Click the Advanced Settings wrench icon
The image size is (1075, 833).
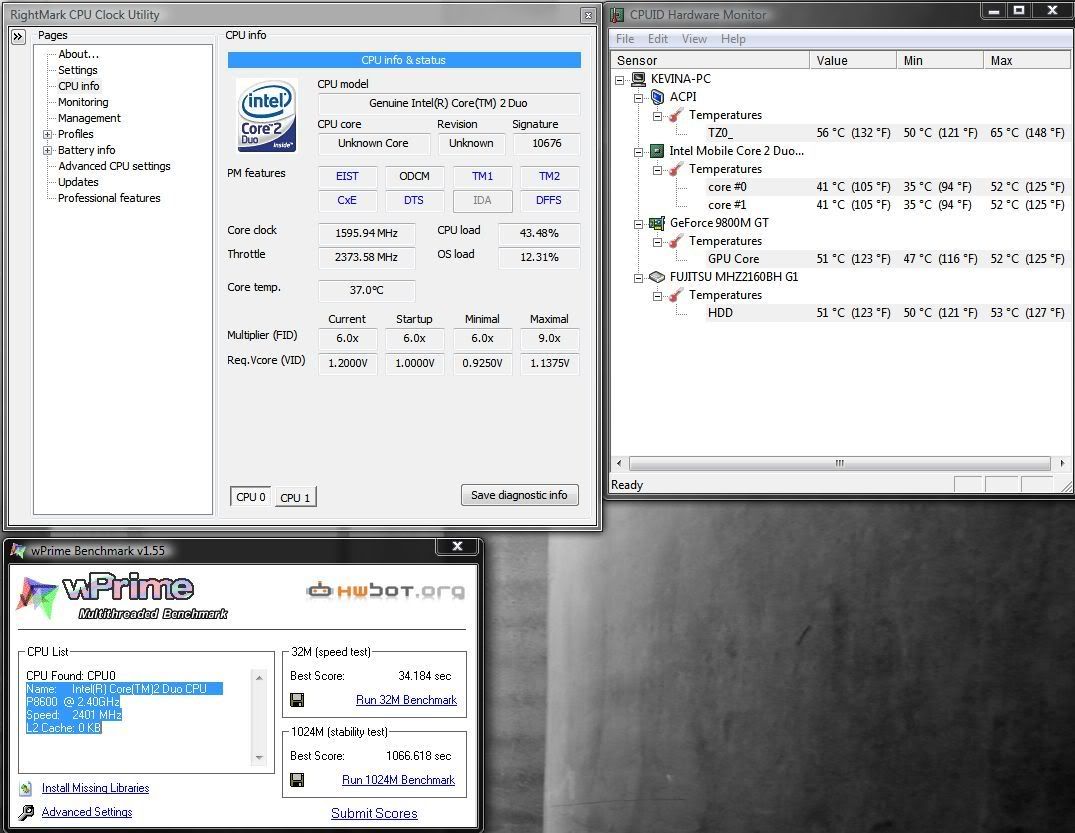click(x=26, y=812)
